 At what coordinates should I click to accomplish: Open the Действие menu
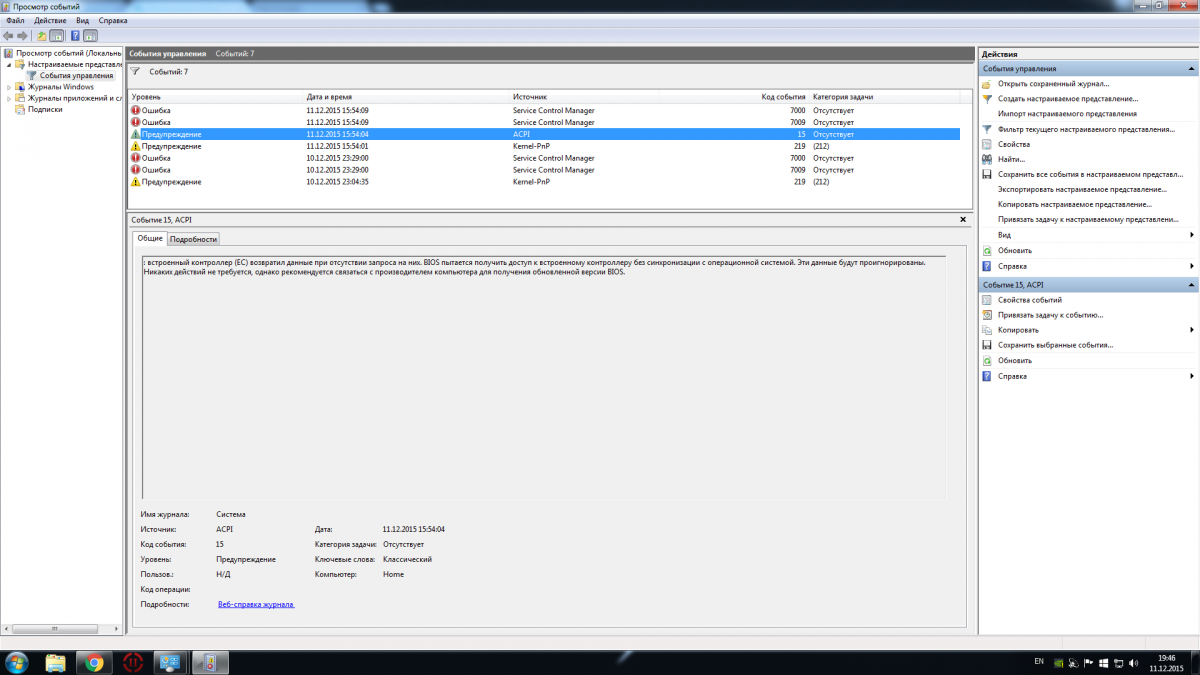(x=50, y=20)
